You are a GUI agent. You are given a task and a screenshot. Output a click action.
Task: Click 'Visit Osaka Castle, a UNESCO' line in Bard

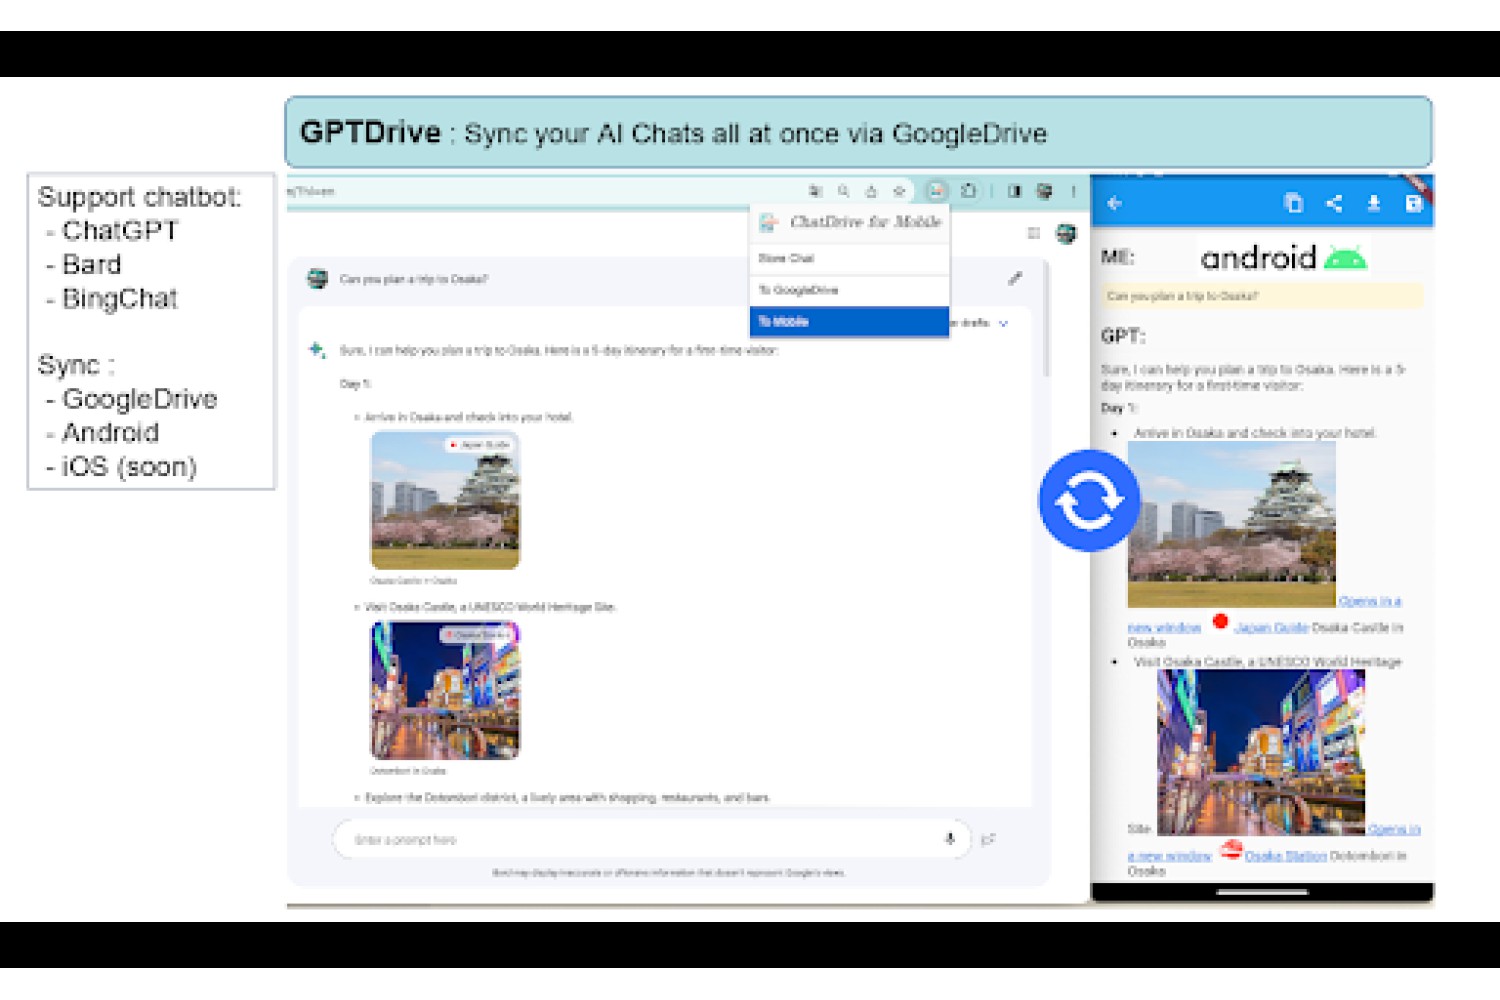(x=490, y=607)
